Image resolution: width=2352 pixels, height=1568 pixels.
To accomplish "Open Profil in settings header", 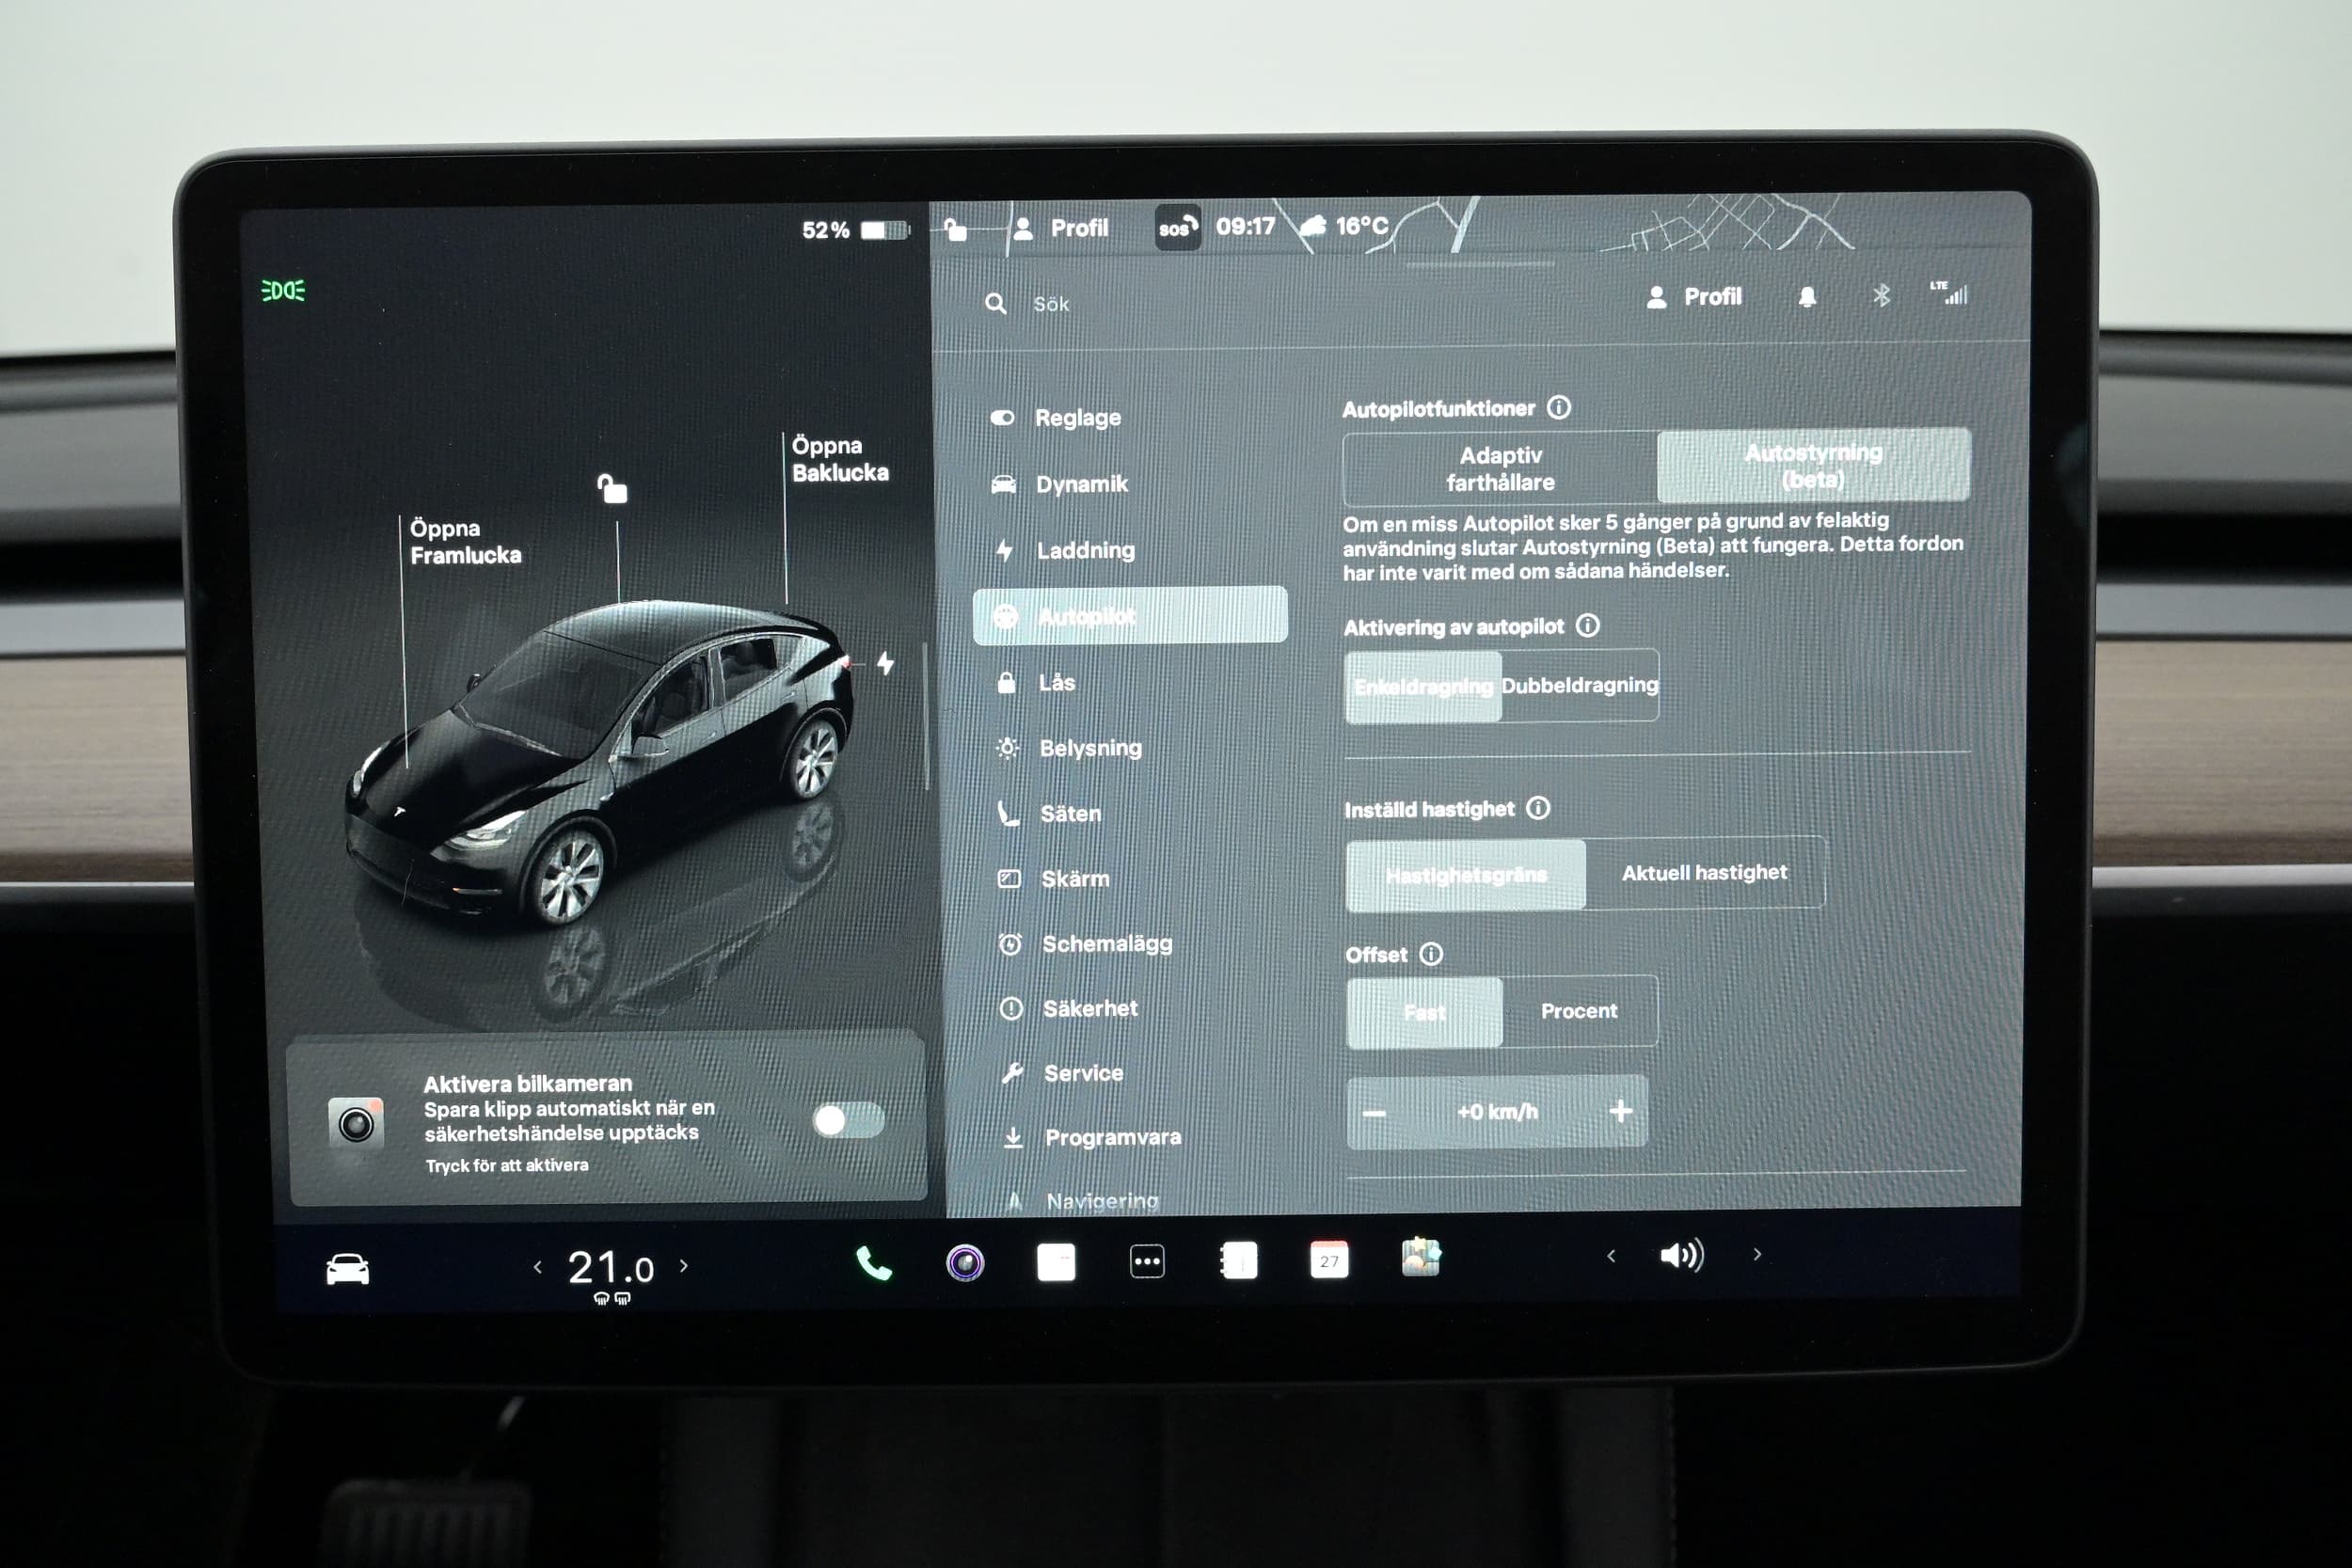I will tap(1694, 297).
